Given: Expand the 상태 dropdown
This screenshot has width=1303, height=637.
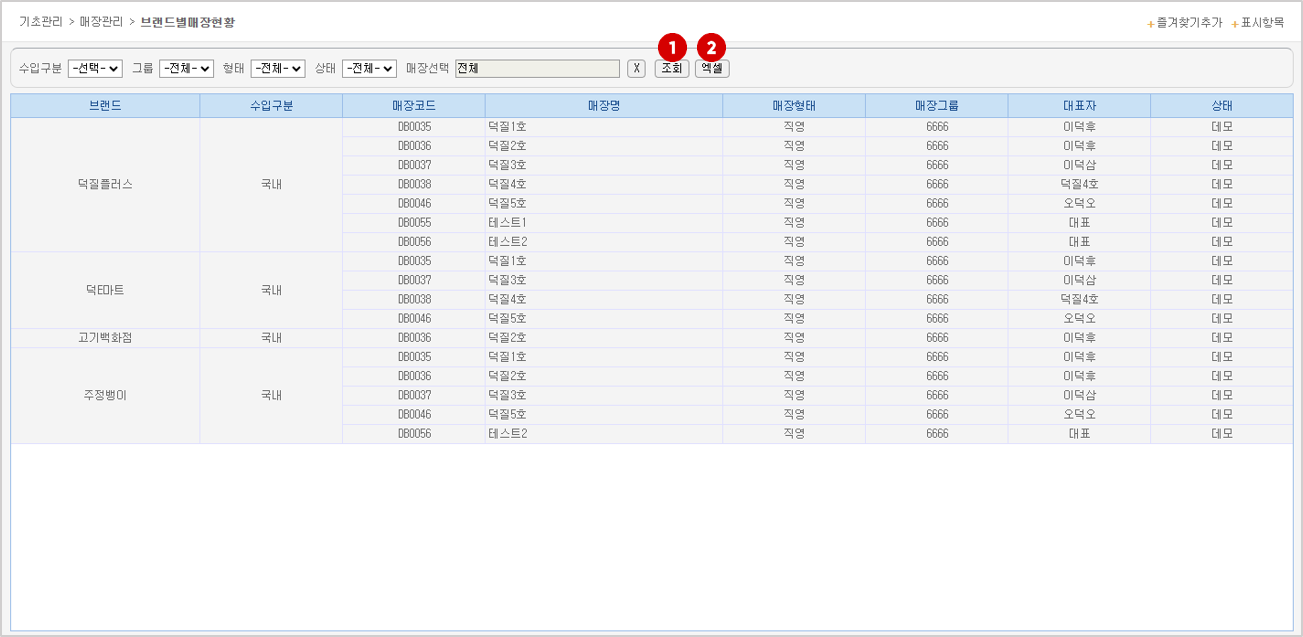Looking at the screenshot, I should tap(369, 69).
